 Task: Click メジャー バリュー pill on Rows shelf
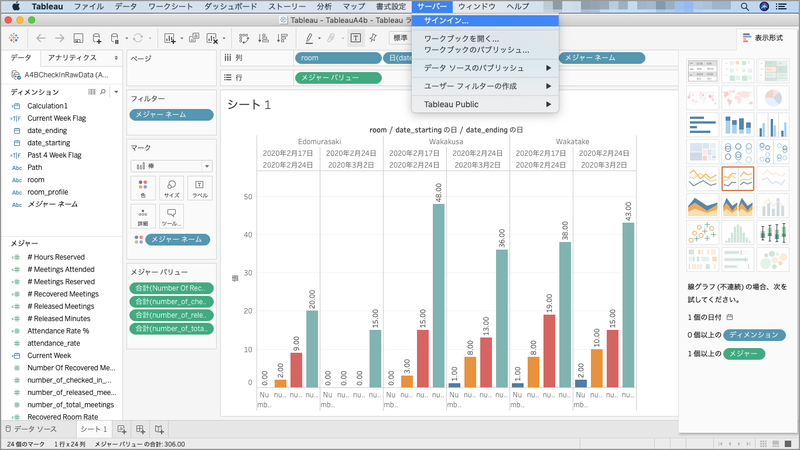(338, 78)
